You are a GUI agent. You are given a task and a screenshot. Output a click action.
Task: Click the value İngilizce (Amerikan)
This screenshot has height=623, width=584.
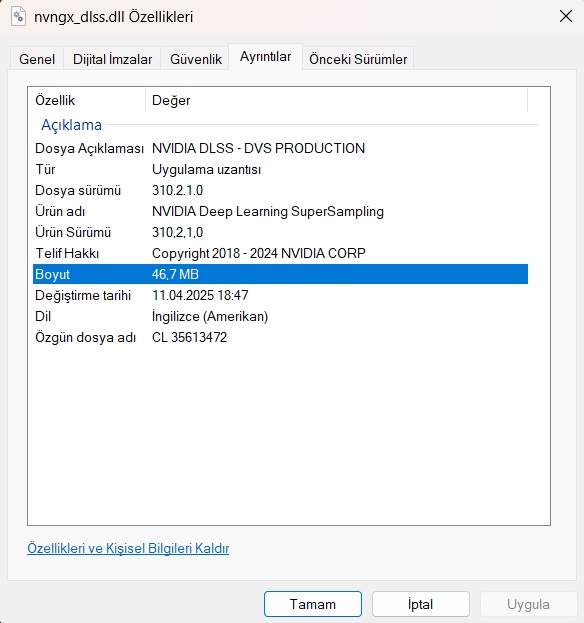[210, 317]
